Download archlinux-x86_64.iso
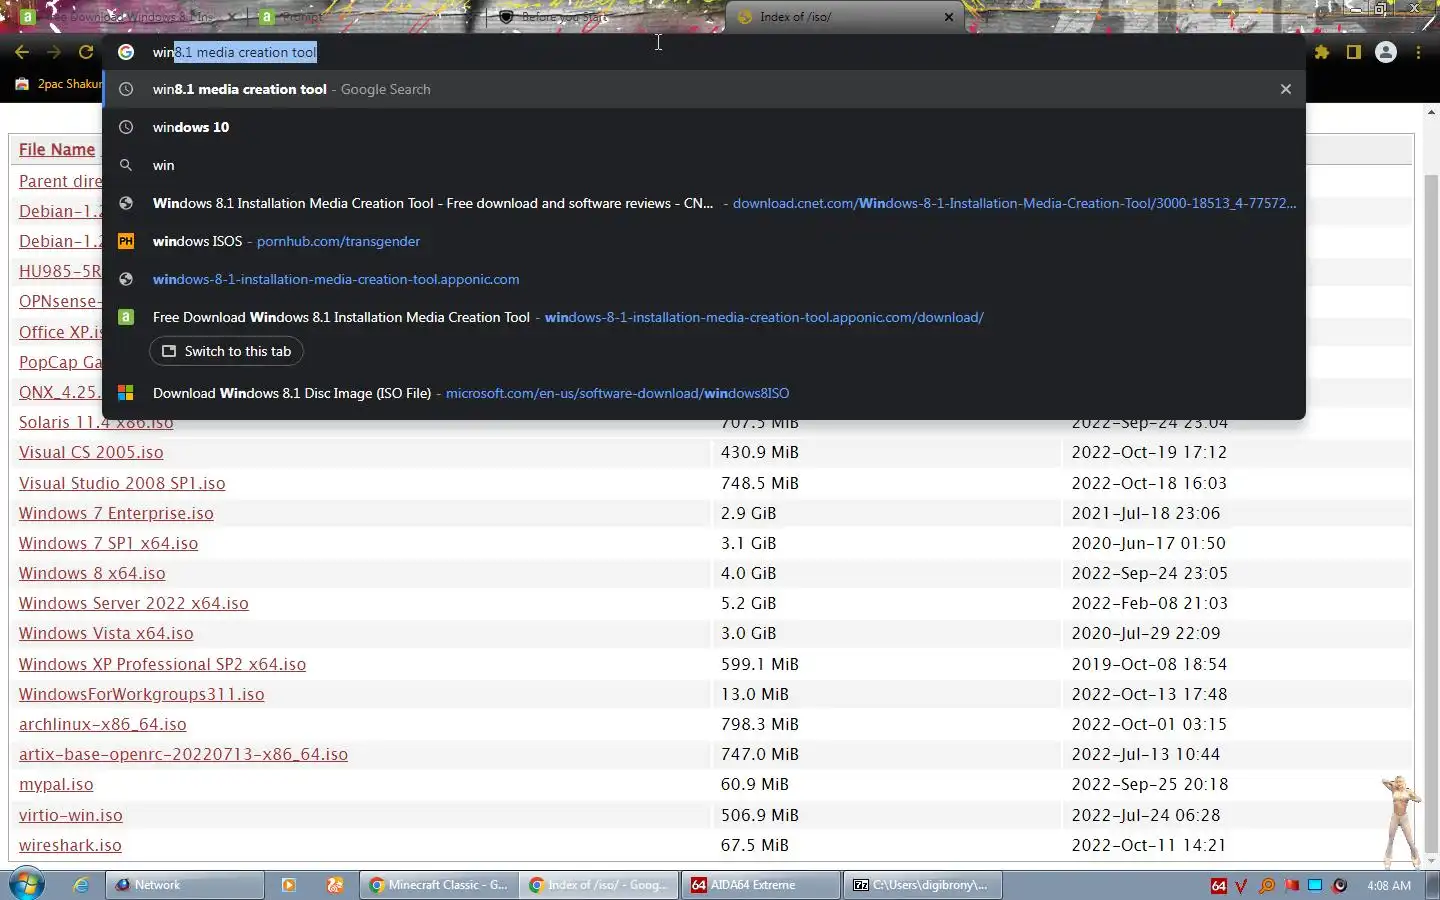Screen dimensions: 1440x900 [x=102, y=724]
